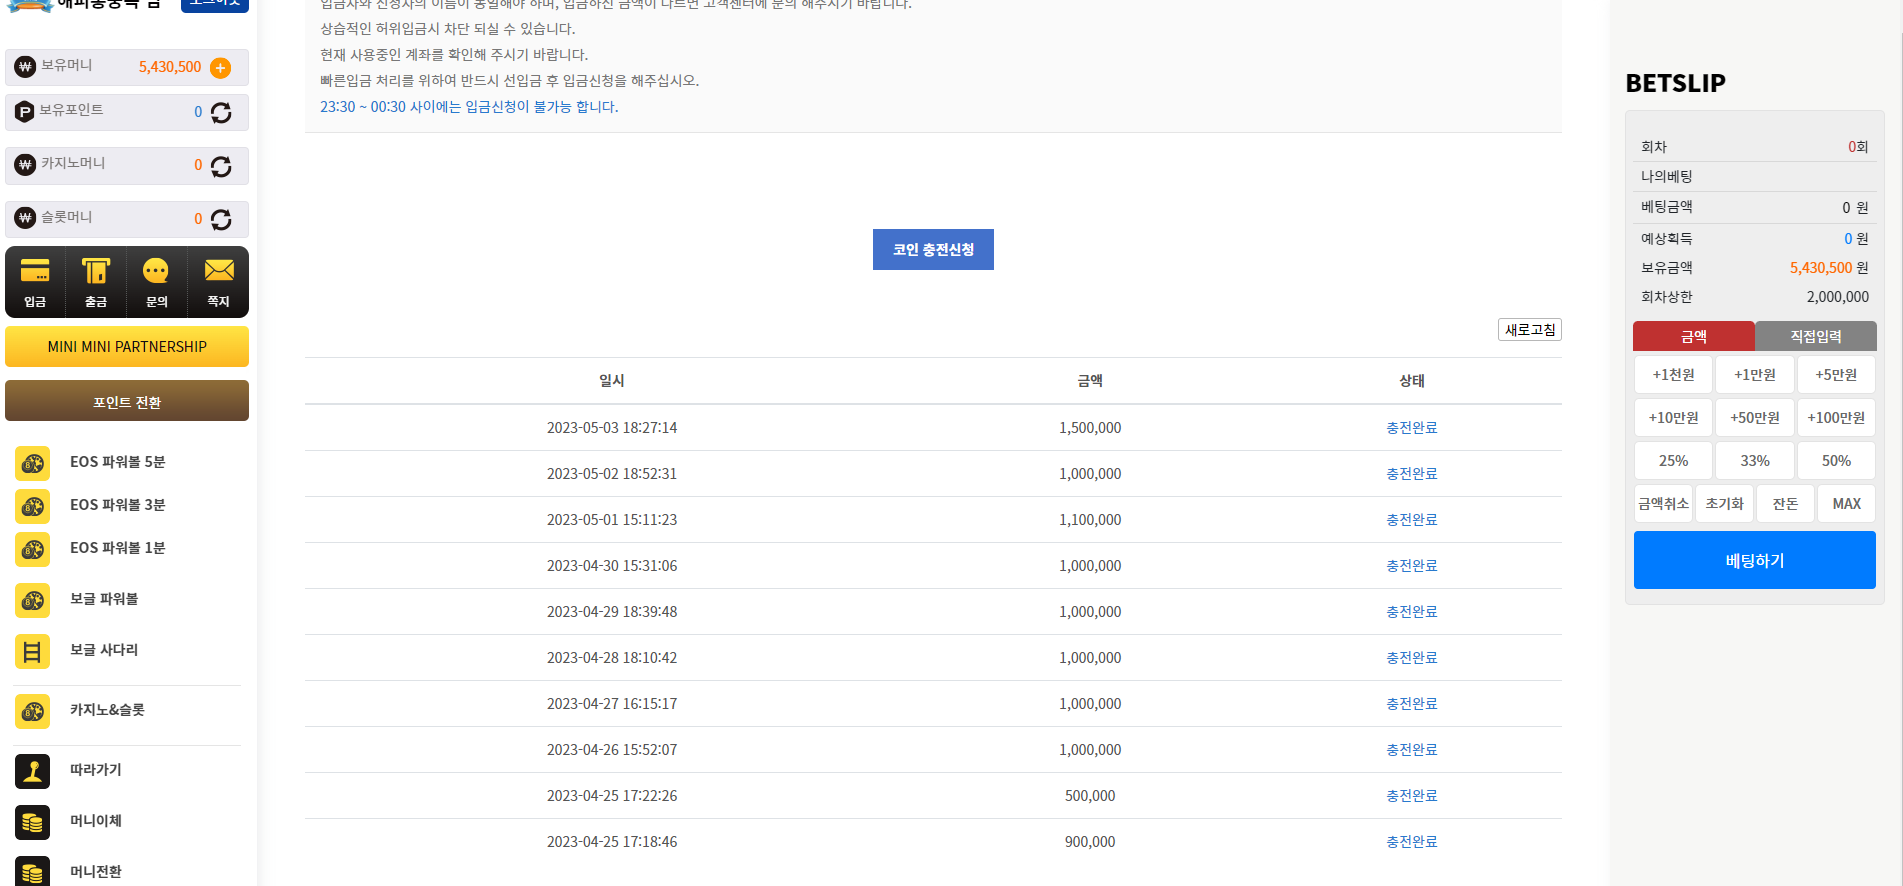Click the 머니이체 coins icon
This screenshot has height=886, width=1903.
[x=33, y=822]
